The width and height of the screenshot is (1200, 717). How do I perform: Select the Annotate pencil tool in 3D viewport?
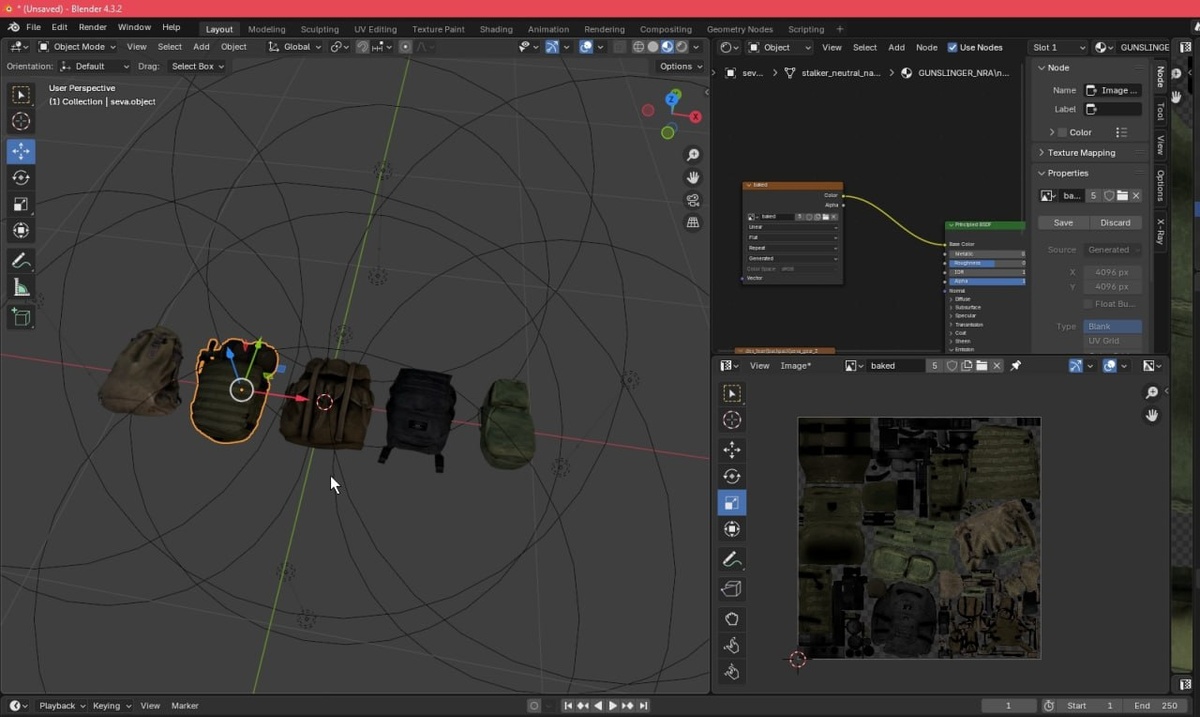tap(21, 260)
